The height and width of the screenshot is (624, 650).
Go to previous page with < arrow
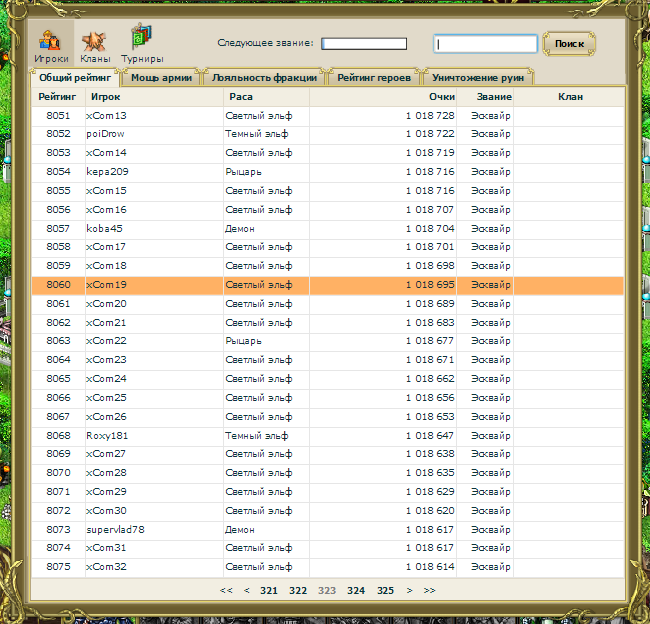(247, 591)
